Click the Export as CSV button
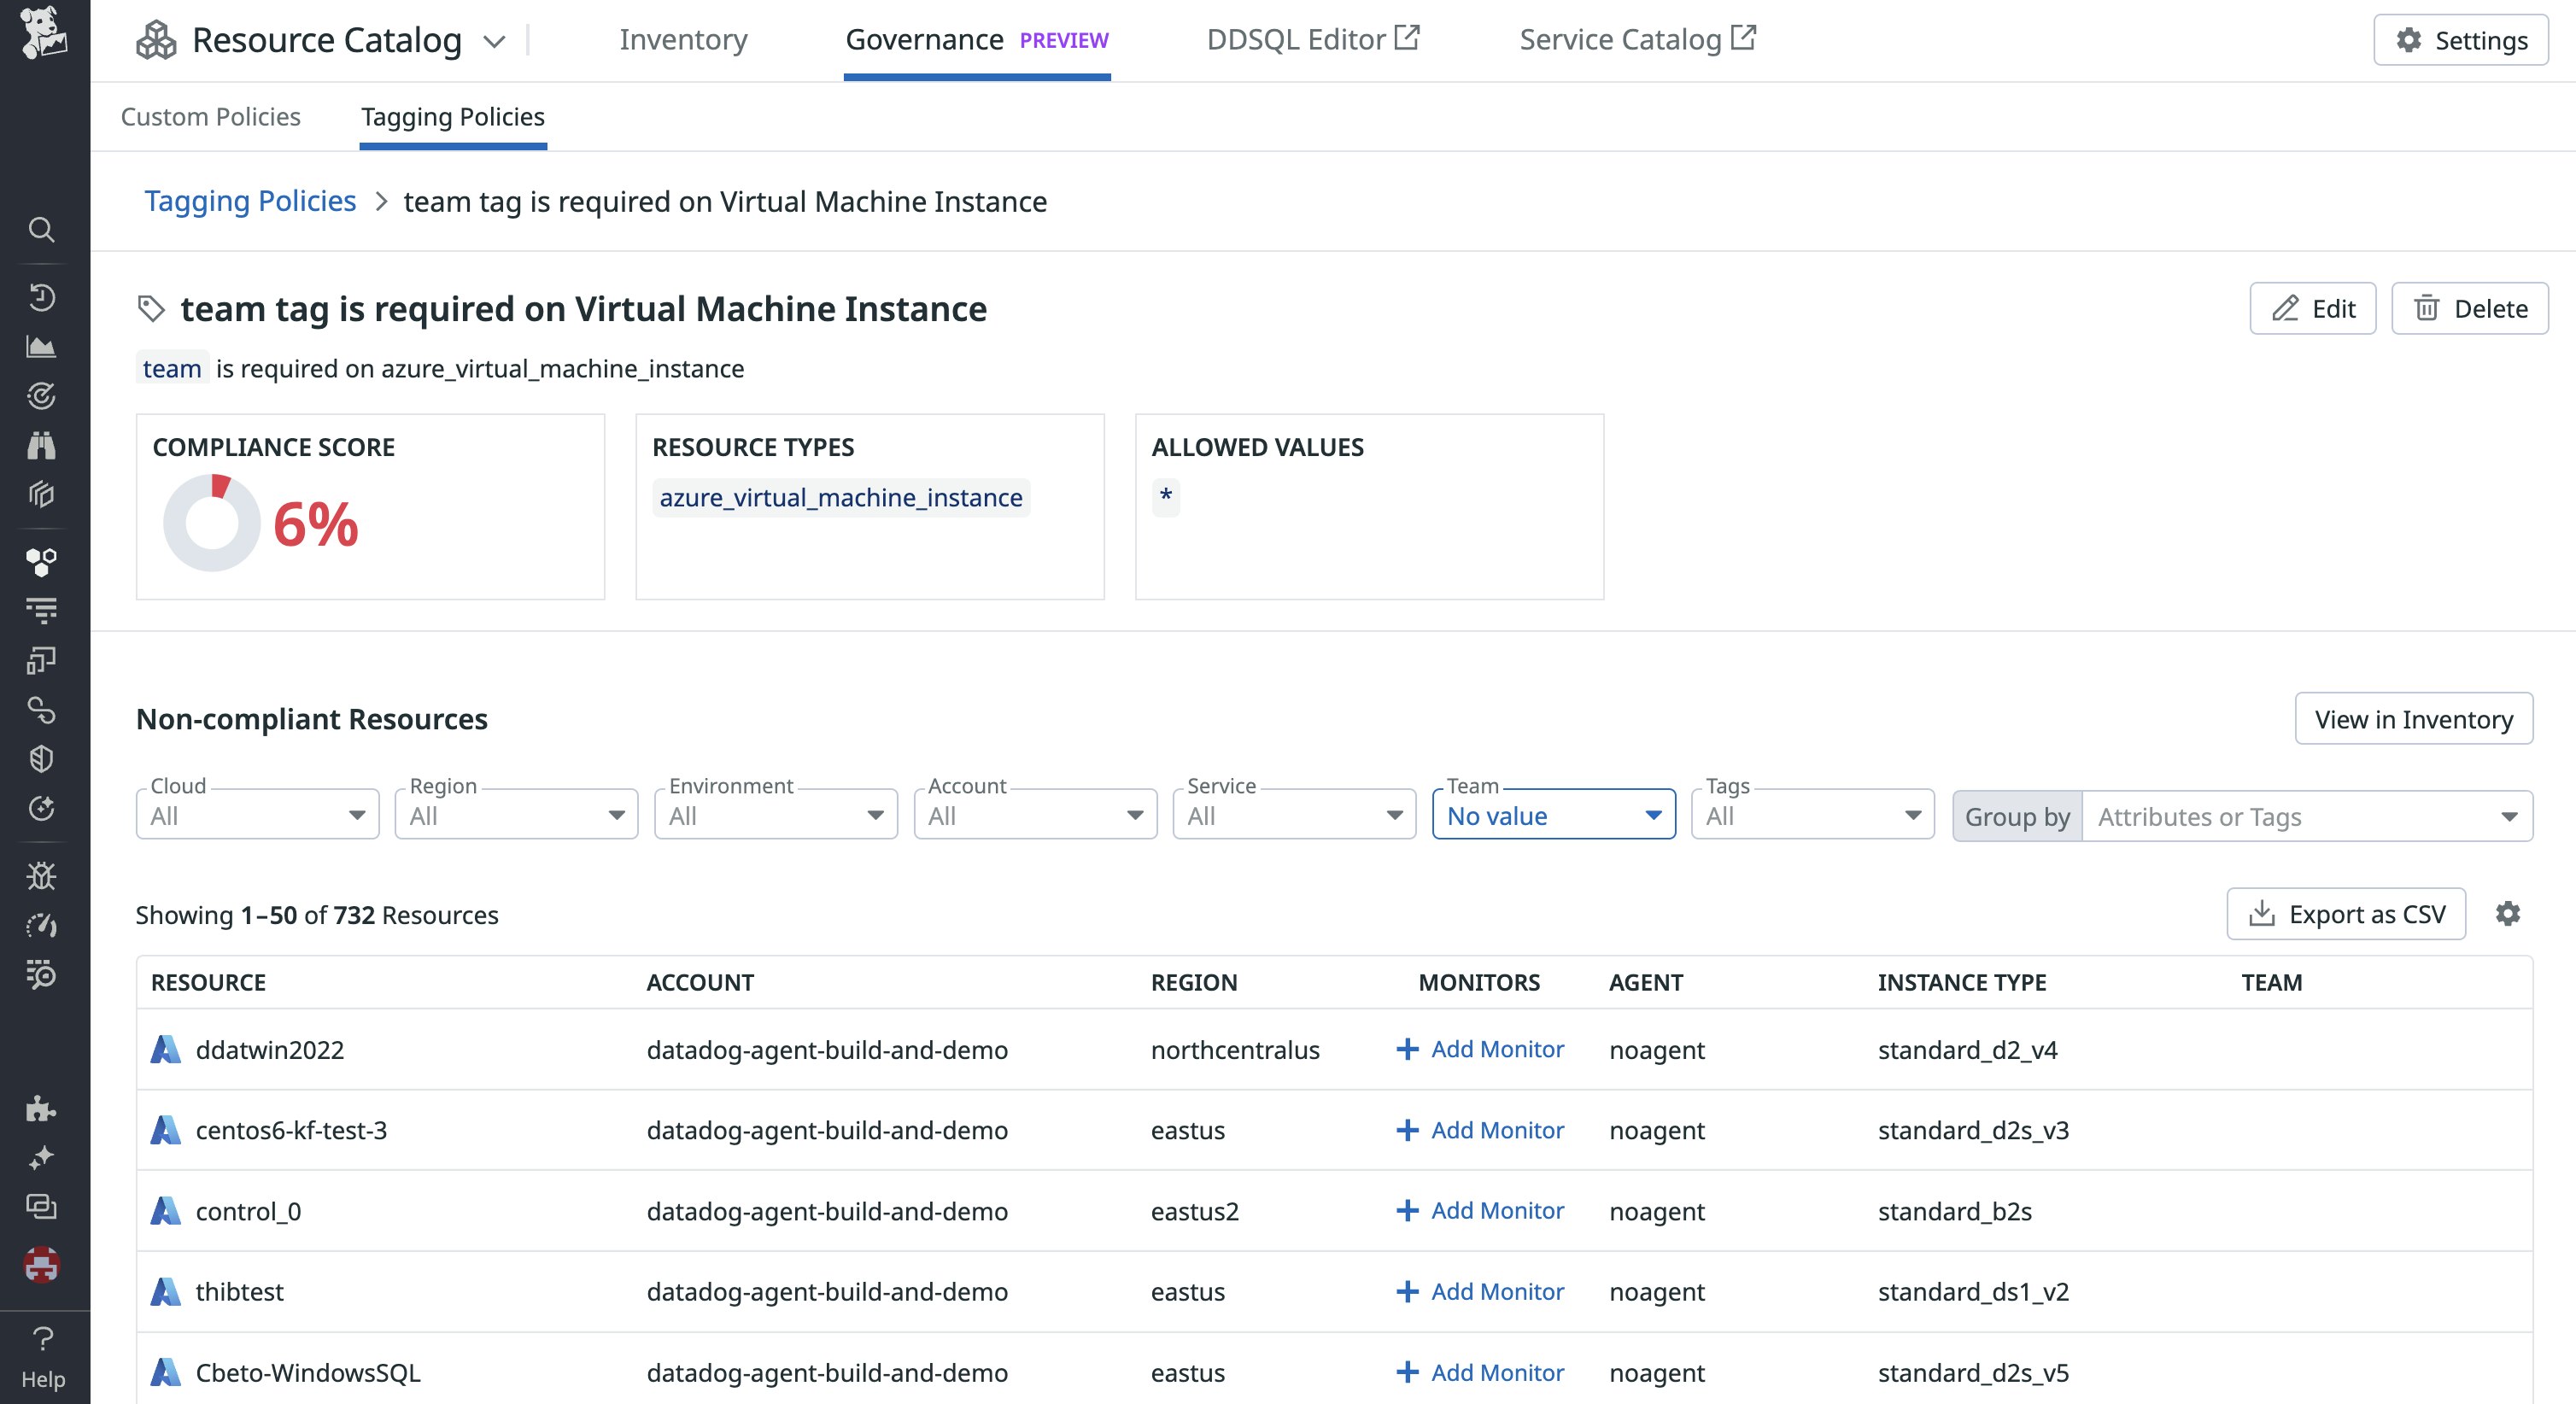2576x1404 pixels. (2345, 914)
